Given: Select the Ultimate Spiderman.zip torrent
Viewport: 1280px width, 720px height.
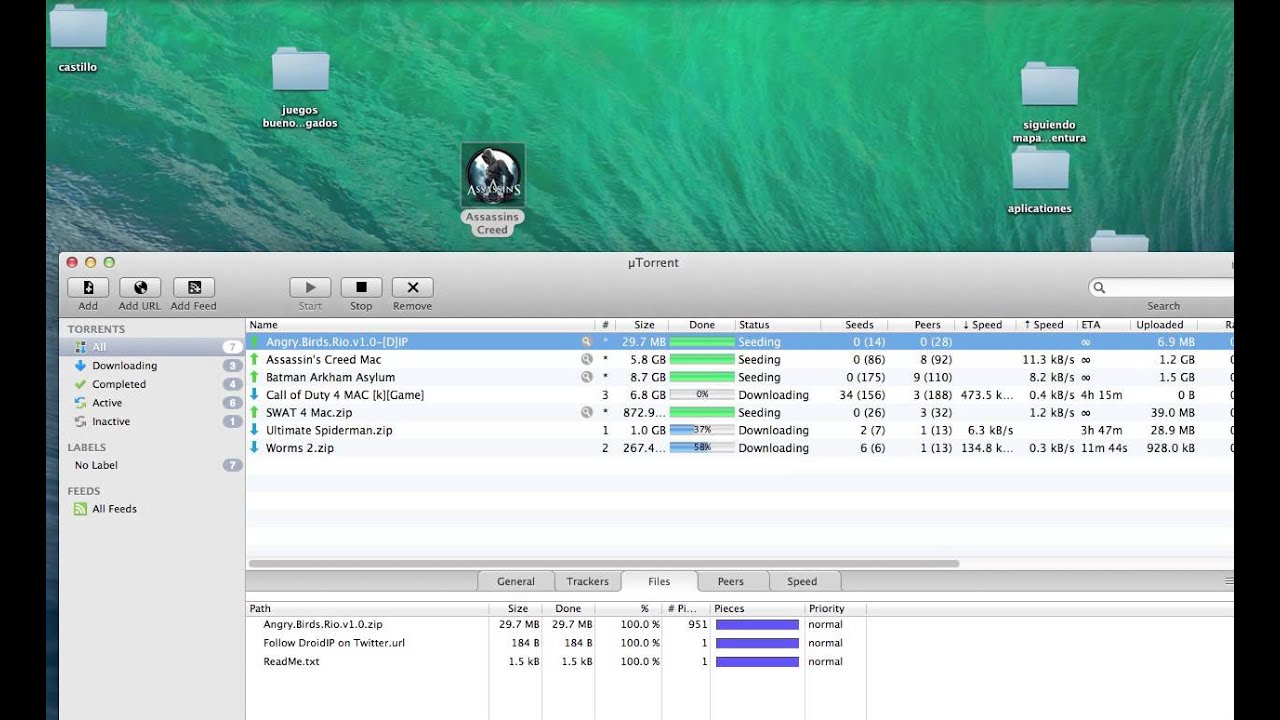Looking at the screenshot, I should (740, 430).
